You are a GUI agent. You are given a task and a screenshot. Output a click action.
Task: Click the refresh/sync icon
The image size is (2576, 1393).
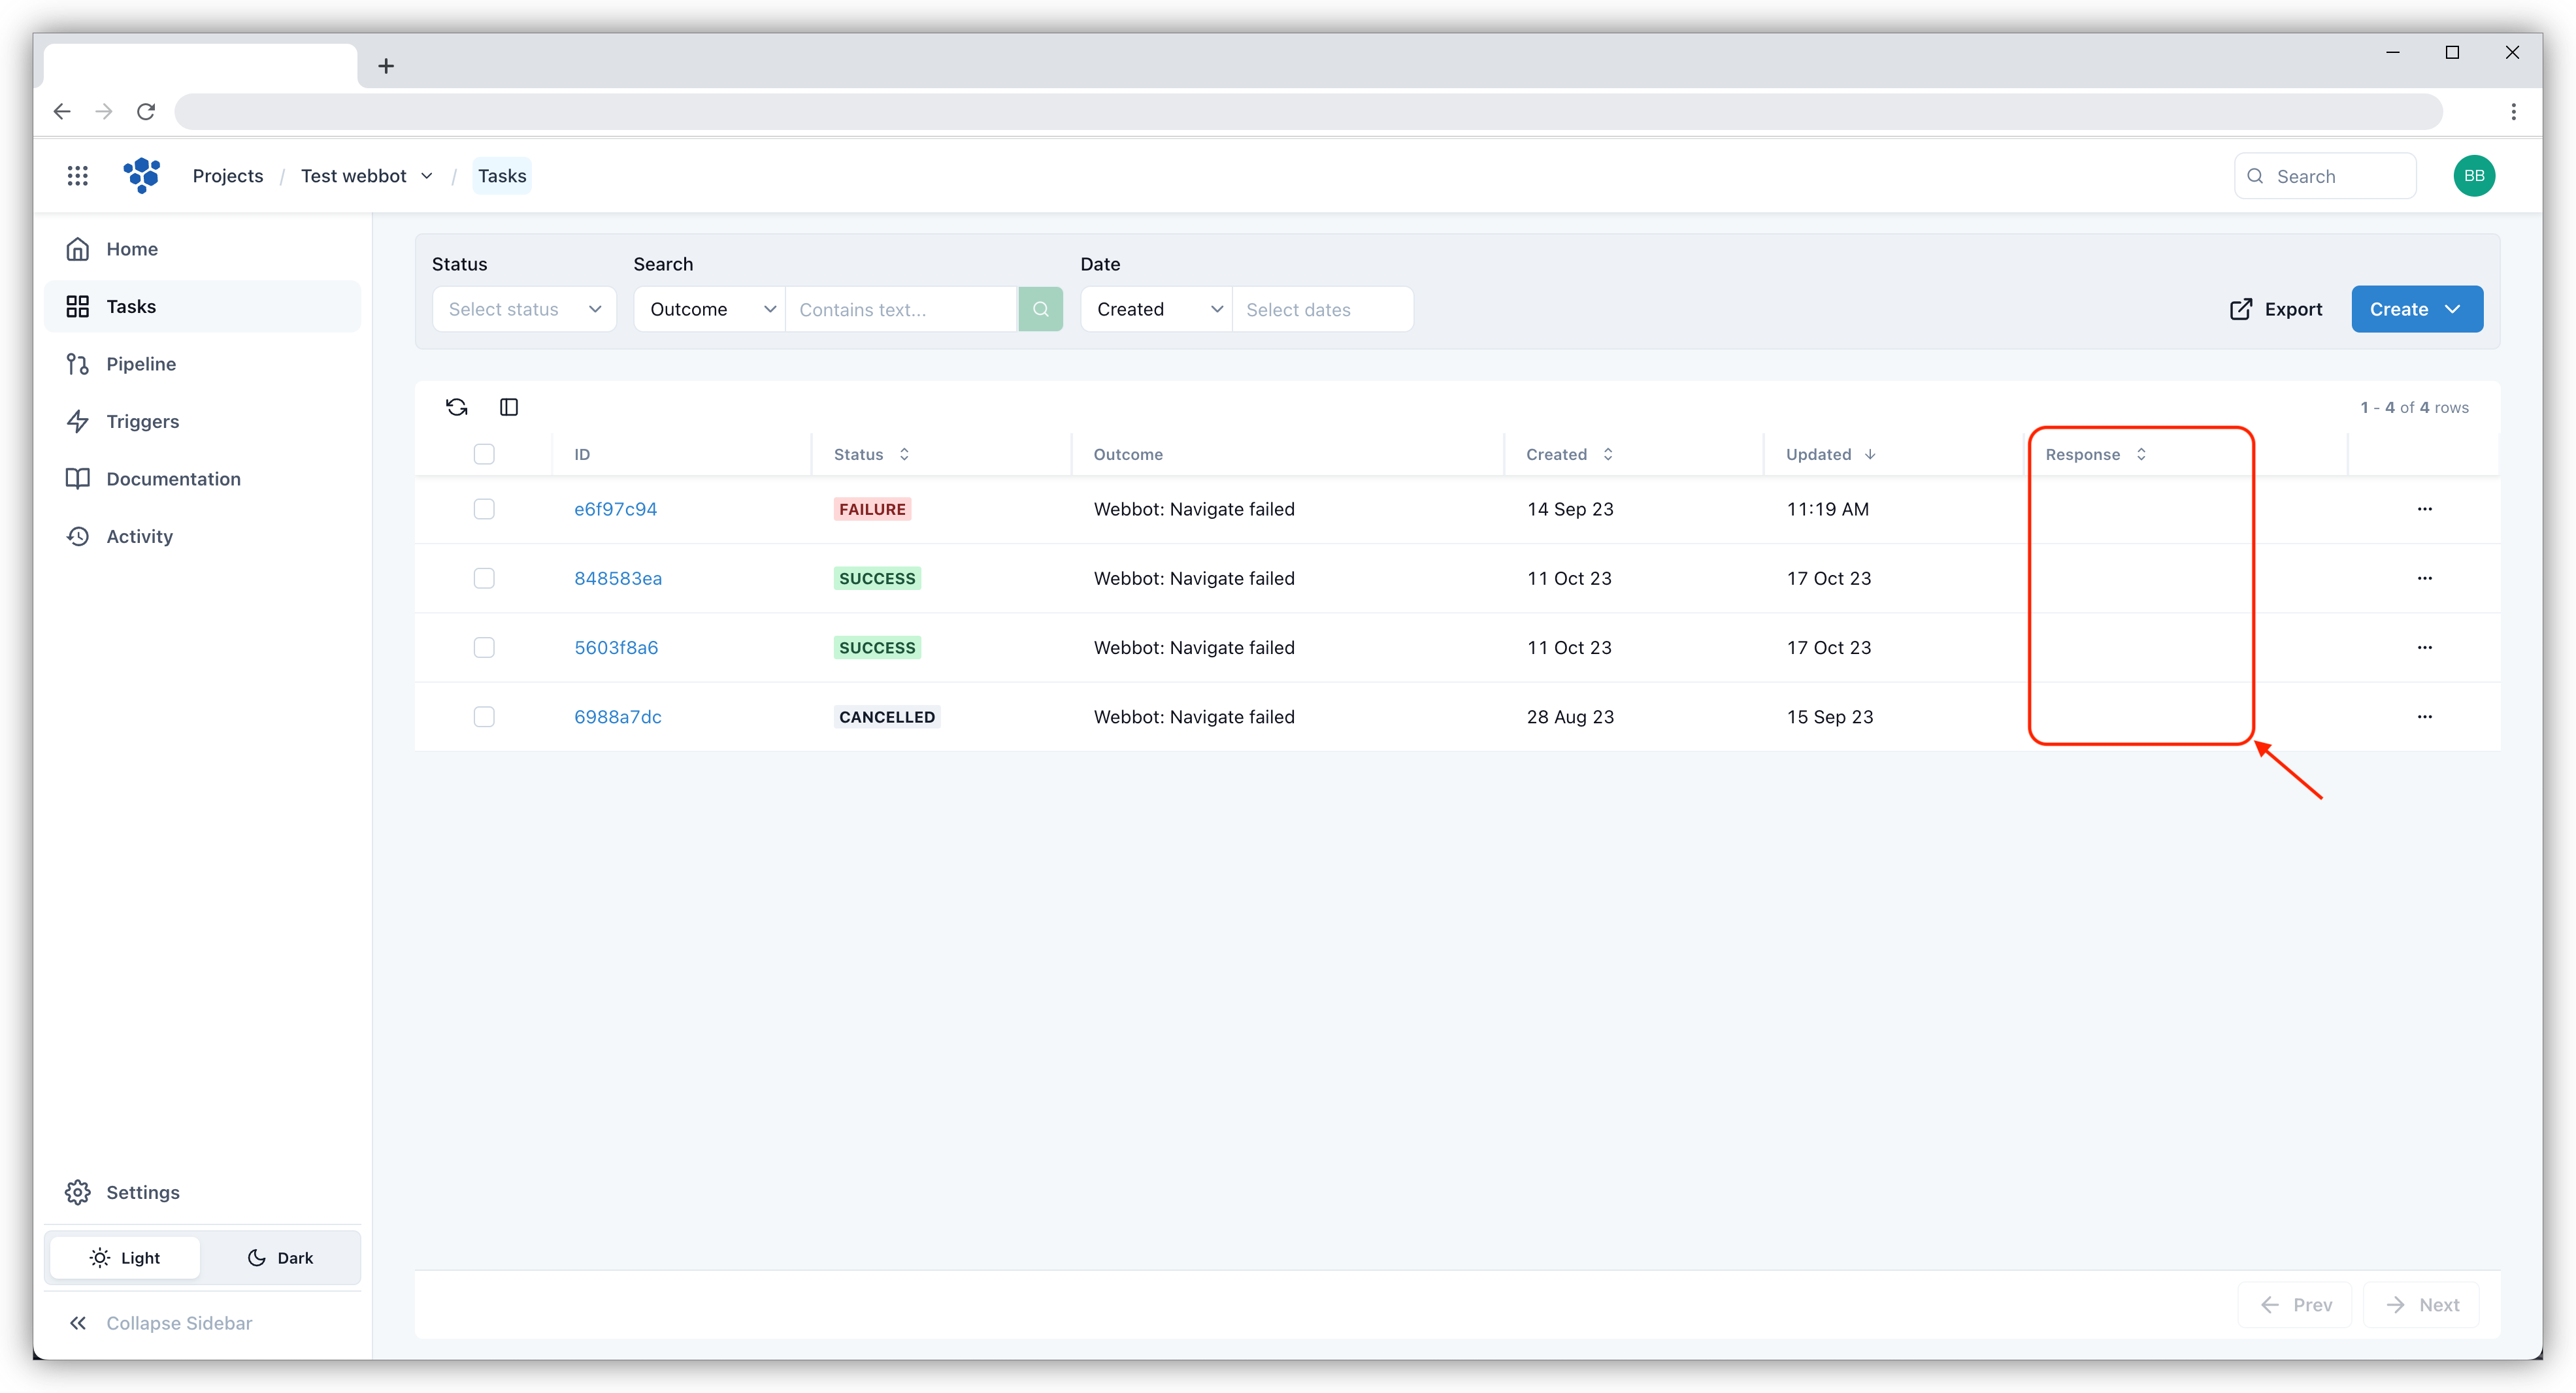pyautogui.click(x=456, y=406)
